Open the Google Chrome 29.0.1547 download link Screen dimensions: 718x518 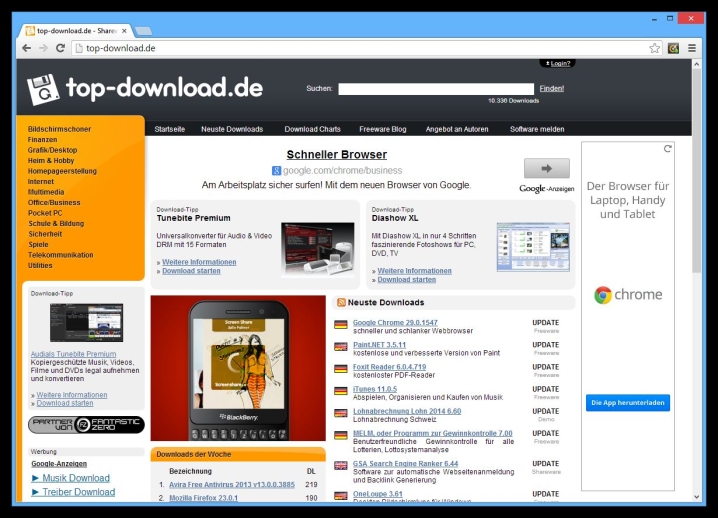point(395,323)
